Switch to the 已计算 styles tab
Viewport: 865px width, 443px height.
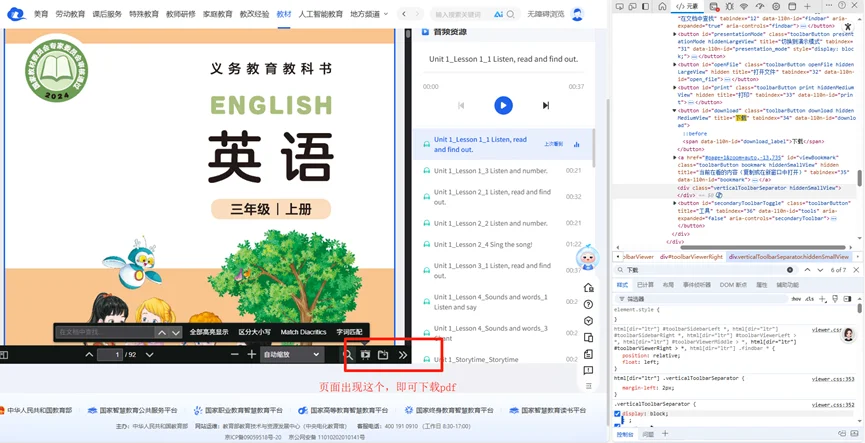coord(645,285)
